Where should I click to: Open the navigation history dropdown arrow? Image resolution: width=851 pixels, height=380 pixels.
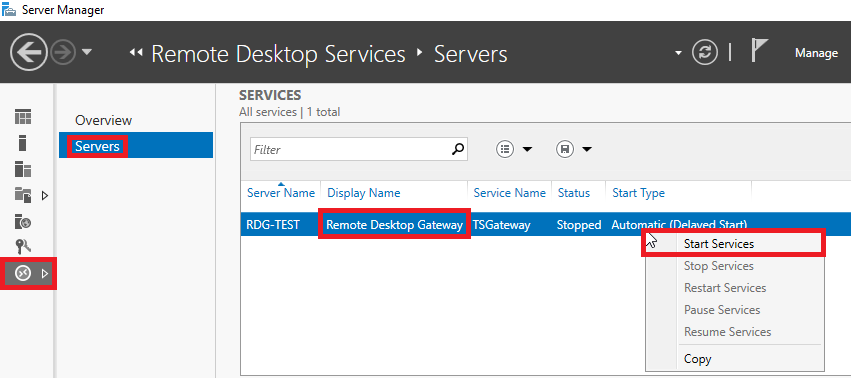[x=87, y=53]
